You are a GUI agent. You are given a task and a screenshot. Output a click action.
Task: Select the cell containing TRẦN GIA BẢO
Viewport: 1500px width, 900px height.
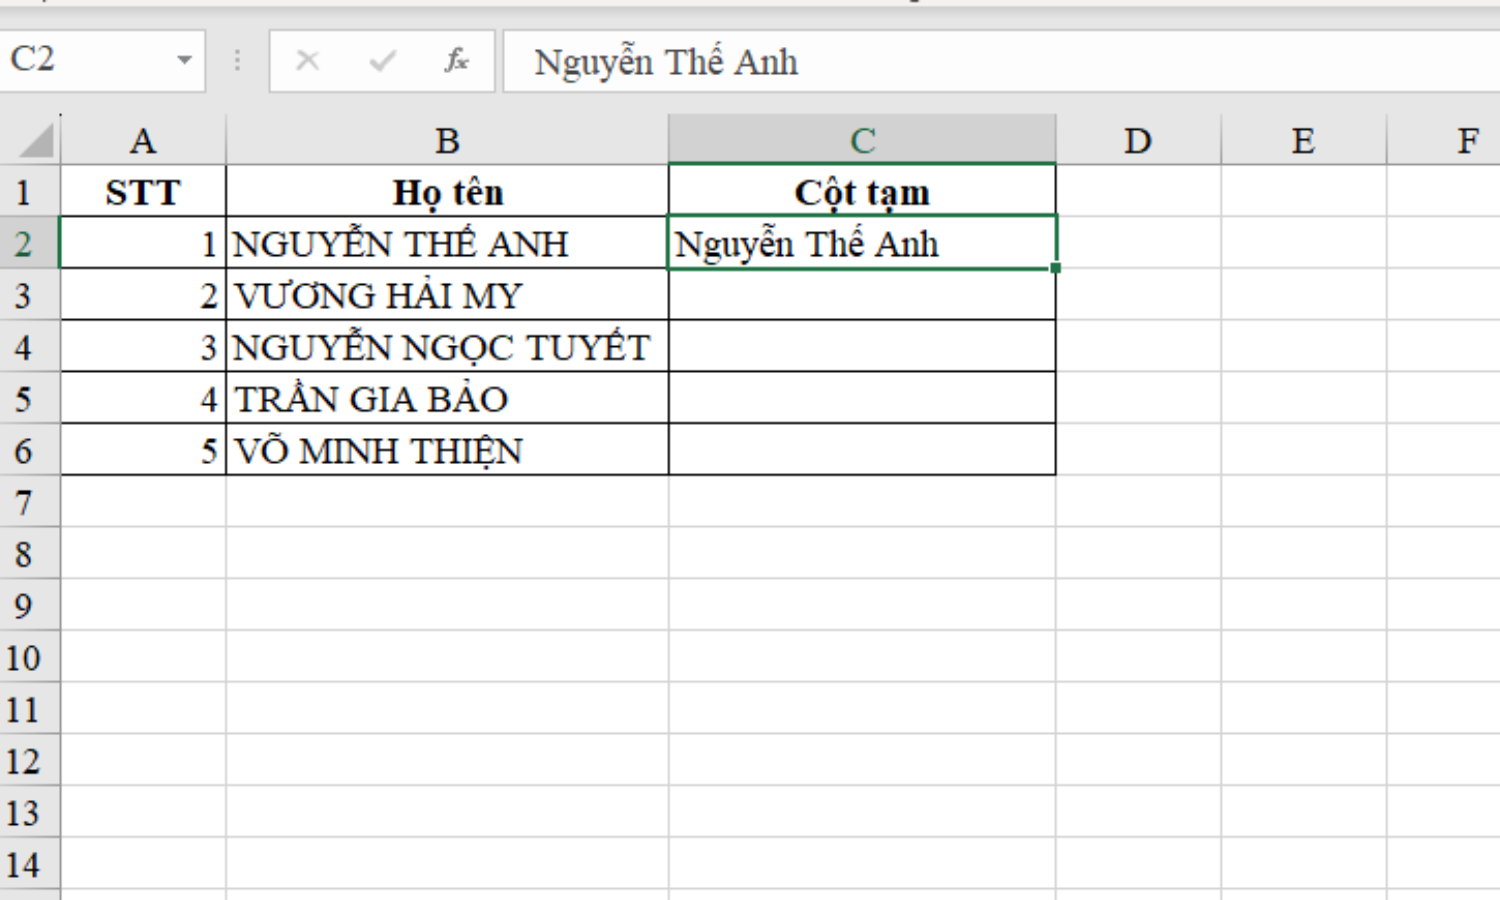[447, 398]
